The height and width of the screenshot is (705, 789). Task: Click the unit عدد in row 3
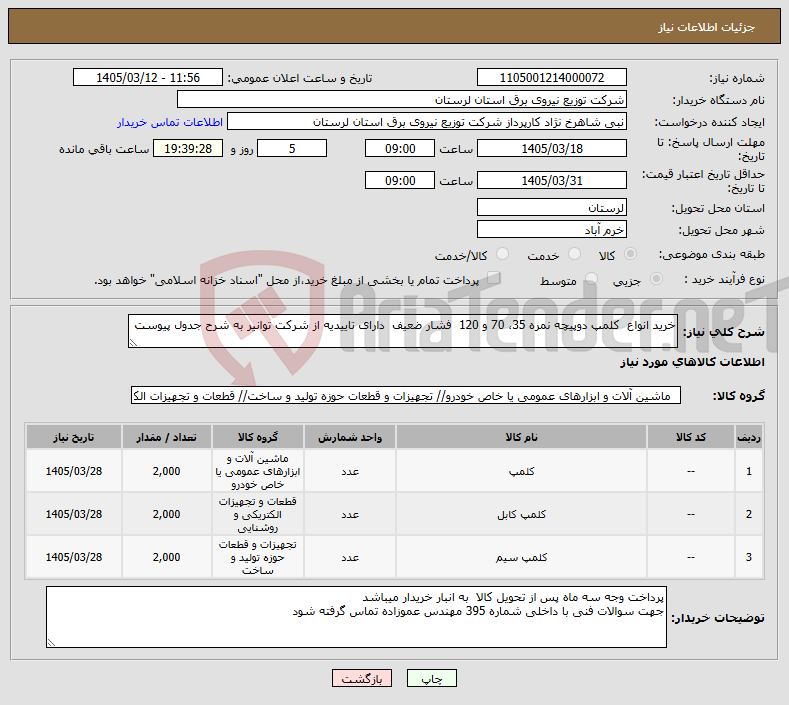[350, 558]
